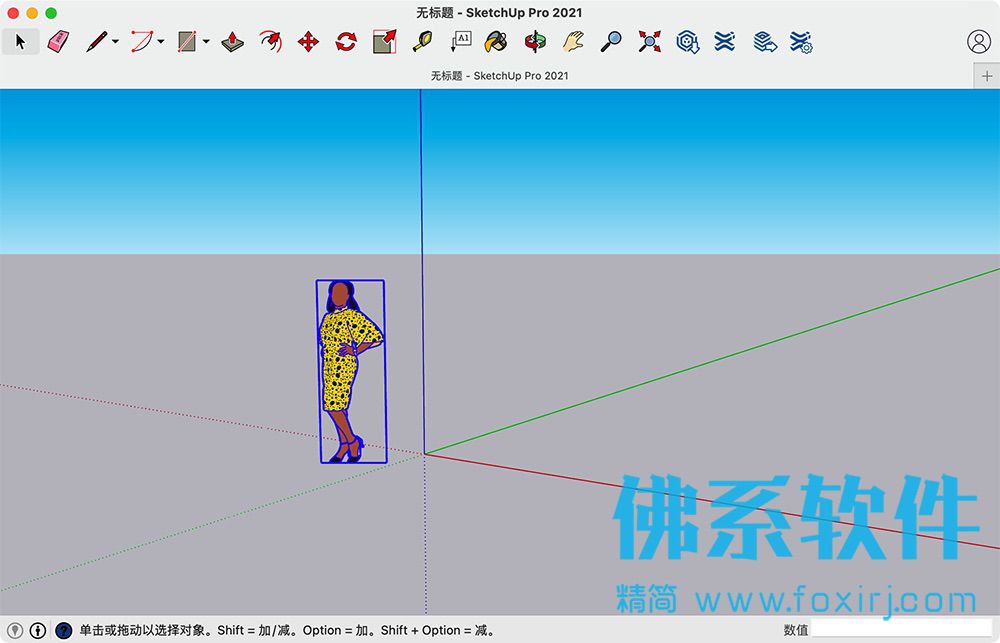Screen dimensions: 1000x643
Task: Select the Pan hand tool
Action: 573,42
